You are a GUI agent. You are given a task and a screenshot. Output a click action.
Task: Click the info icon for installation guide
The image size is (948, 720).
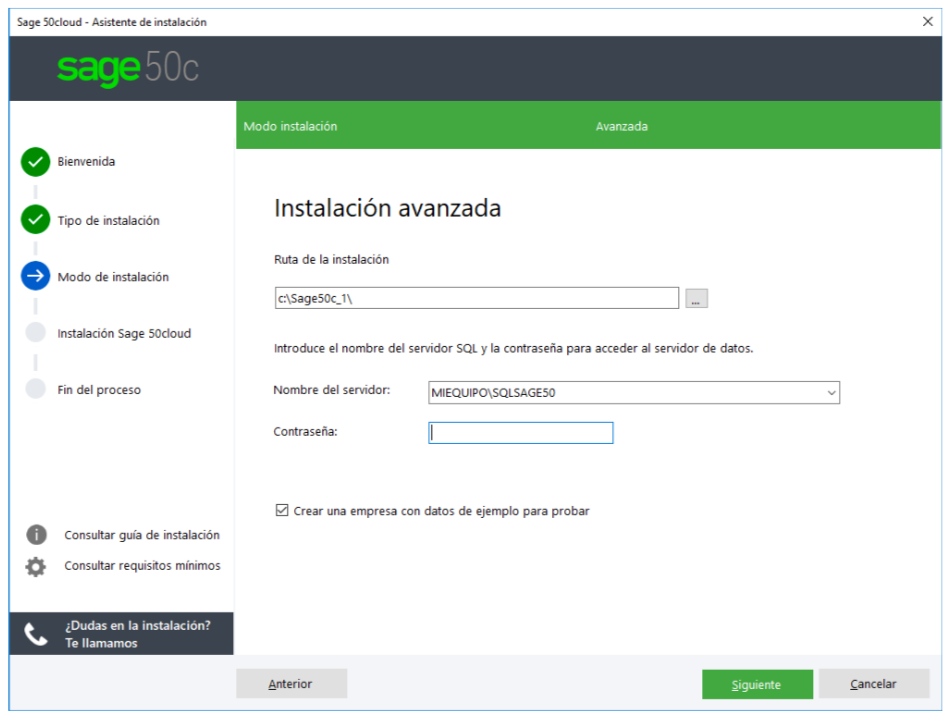(36, 535)
